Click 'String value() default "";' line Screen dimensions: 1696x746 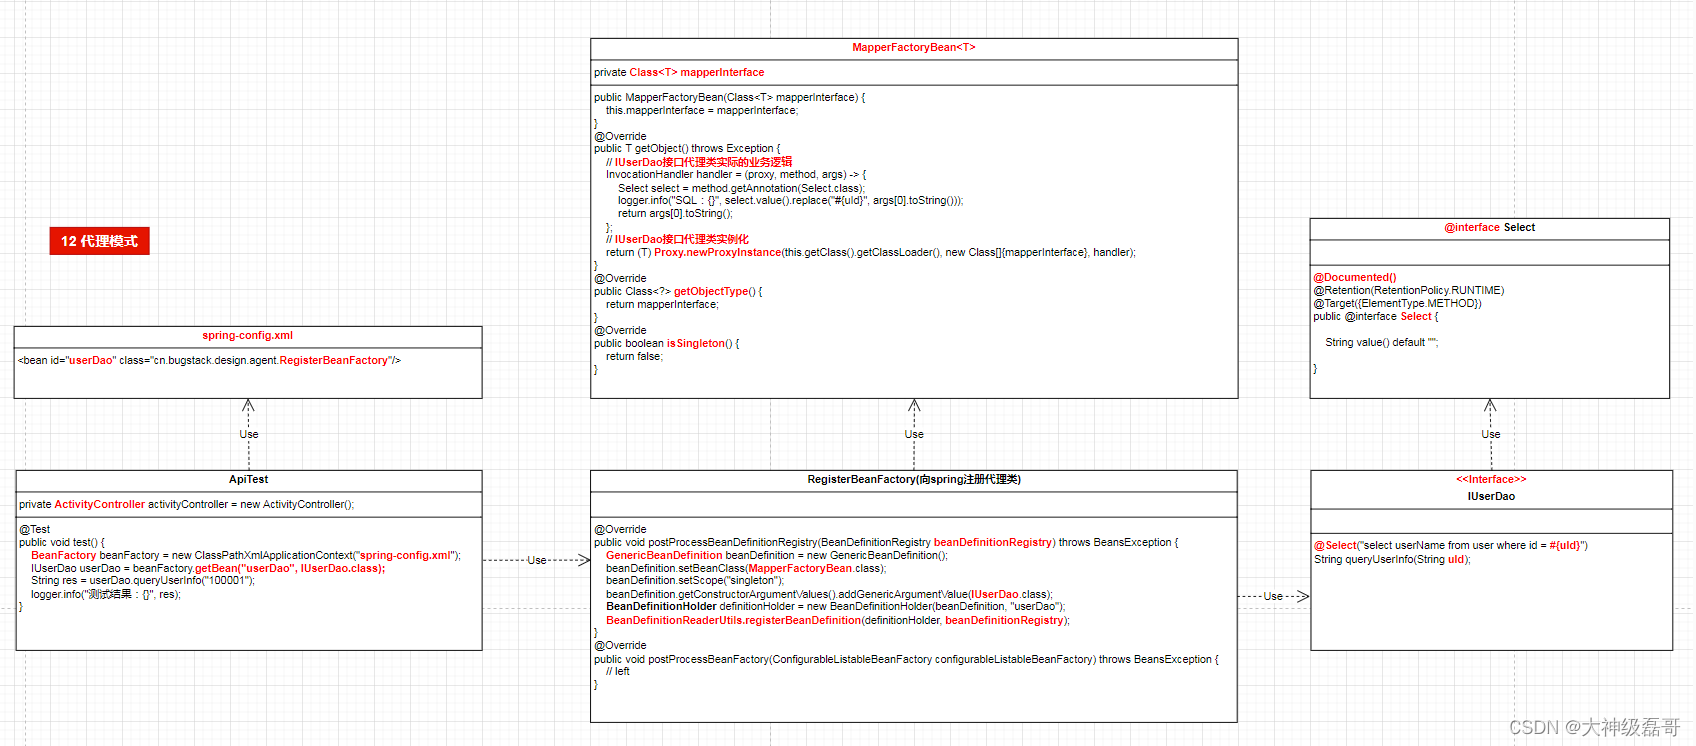pyautogui.click(x=1382, y=343)
